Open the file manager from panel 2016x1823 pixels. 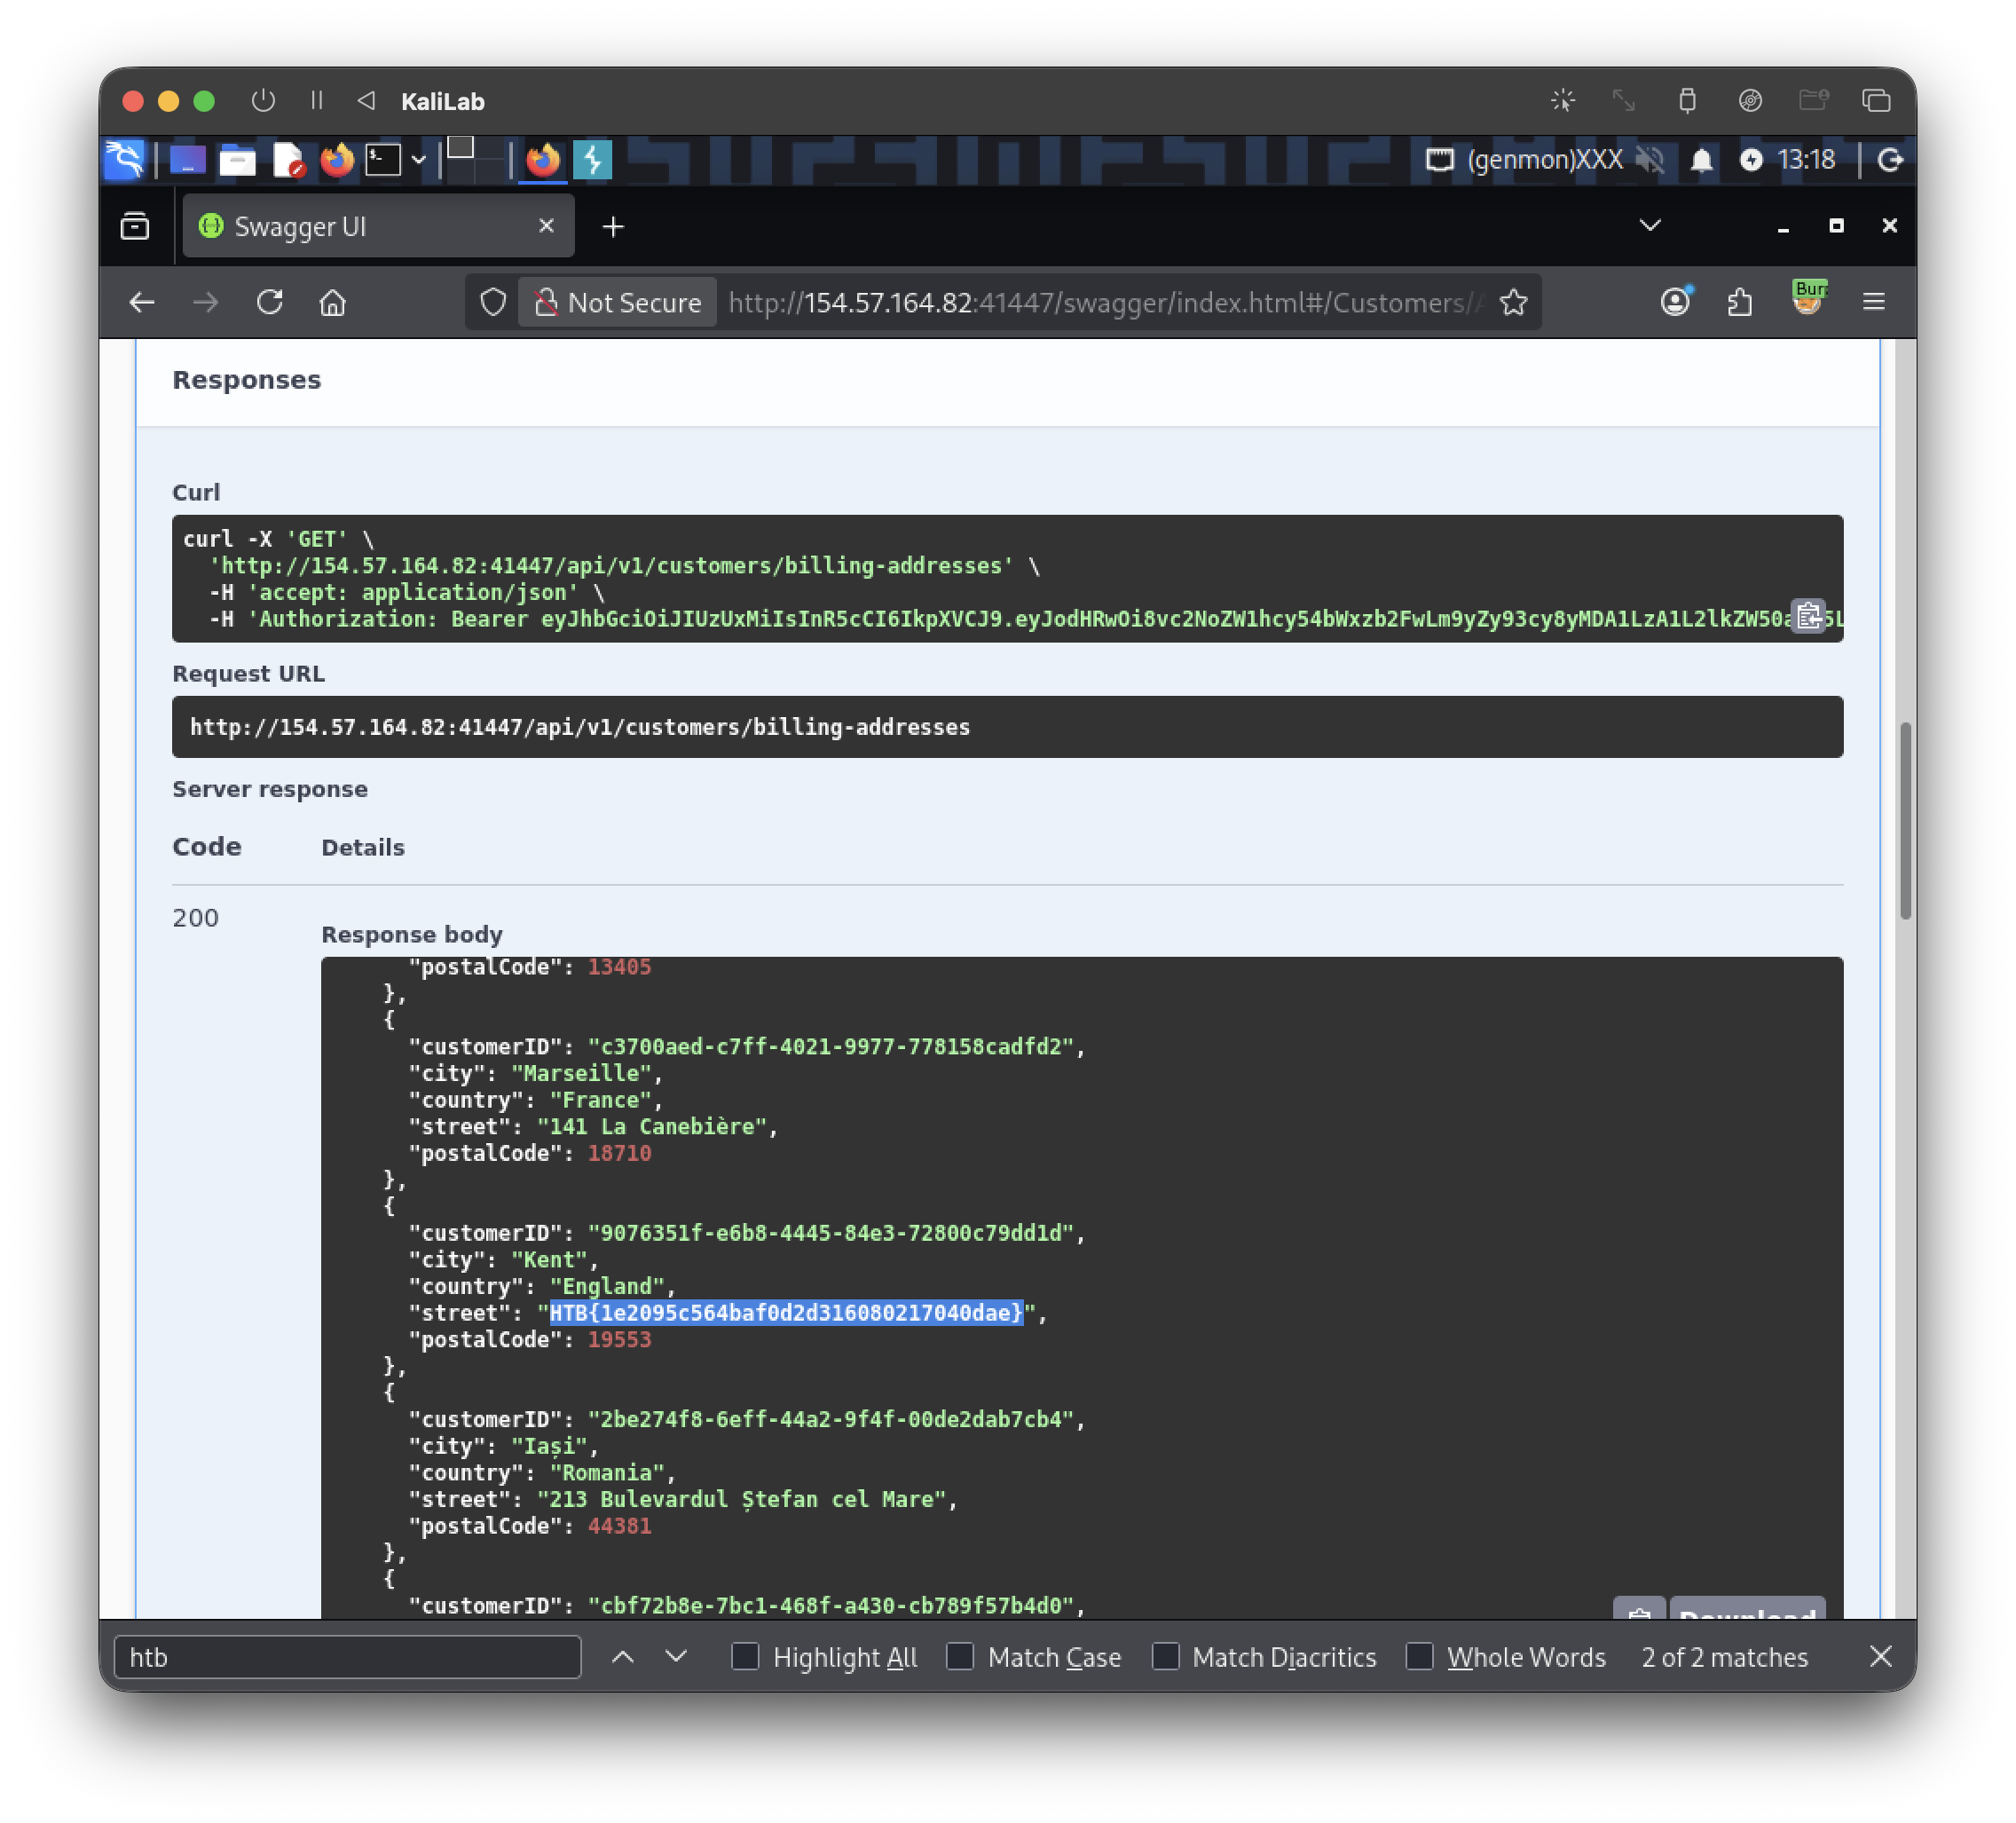tap(237, 159)
